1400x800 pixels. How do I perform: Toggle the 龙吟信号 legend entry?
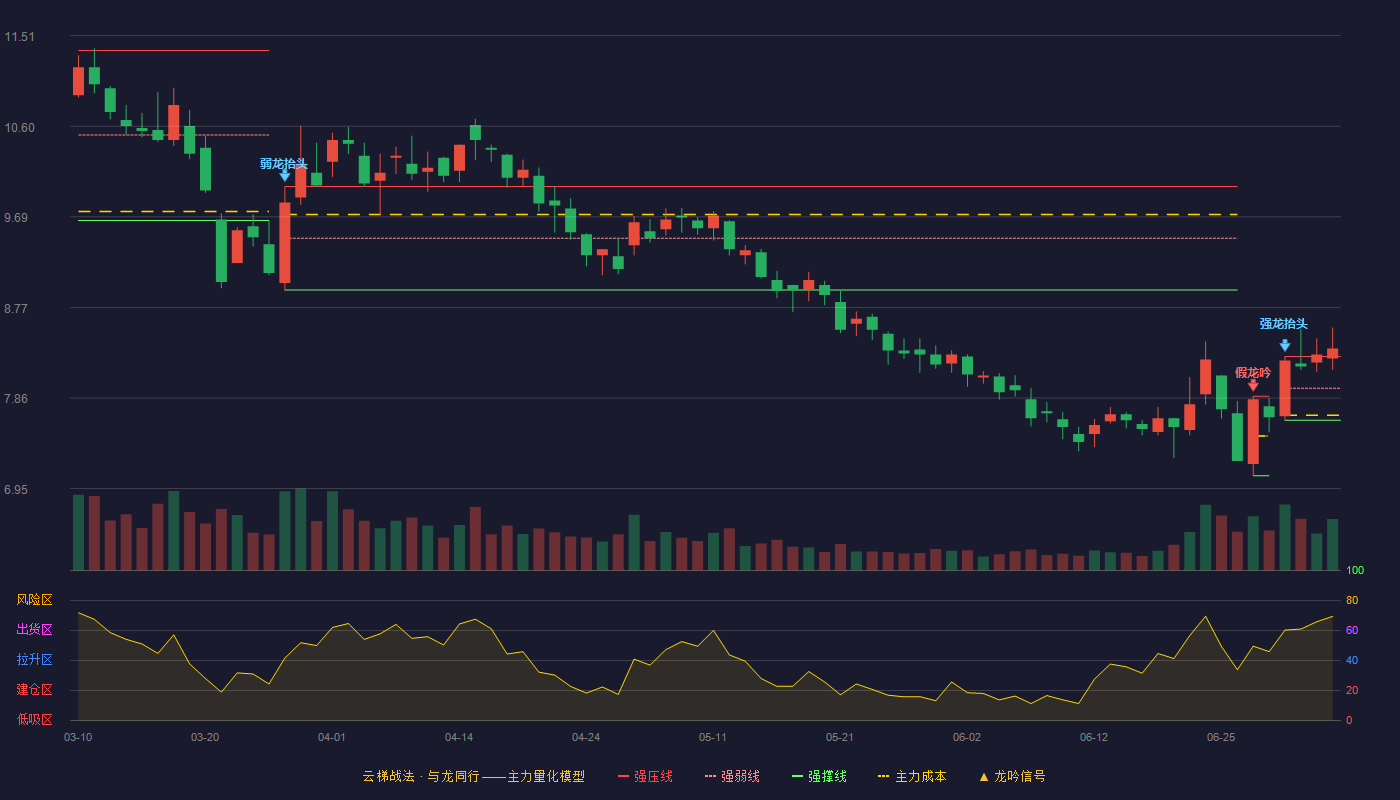[x=1012, y=776]
